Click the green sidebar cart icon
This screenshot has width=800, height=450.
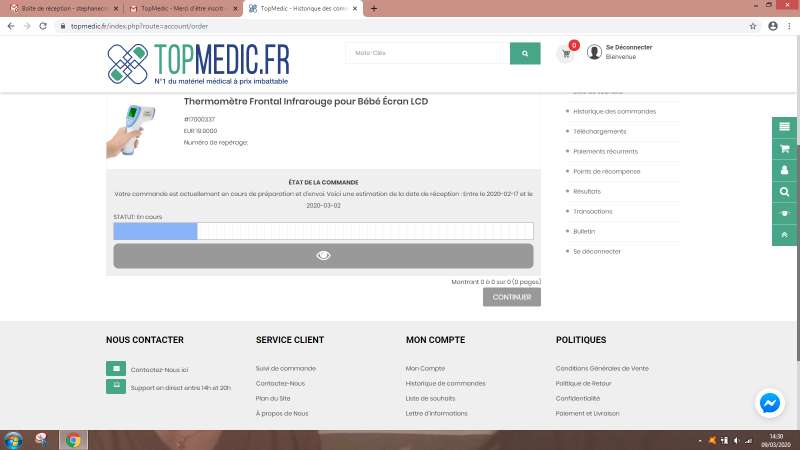(x=784, y=148)
